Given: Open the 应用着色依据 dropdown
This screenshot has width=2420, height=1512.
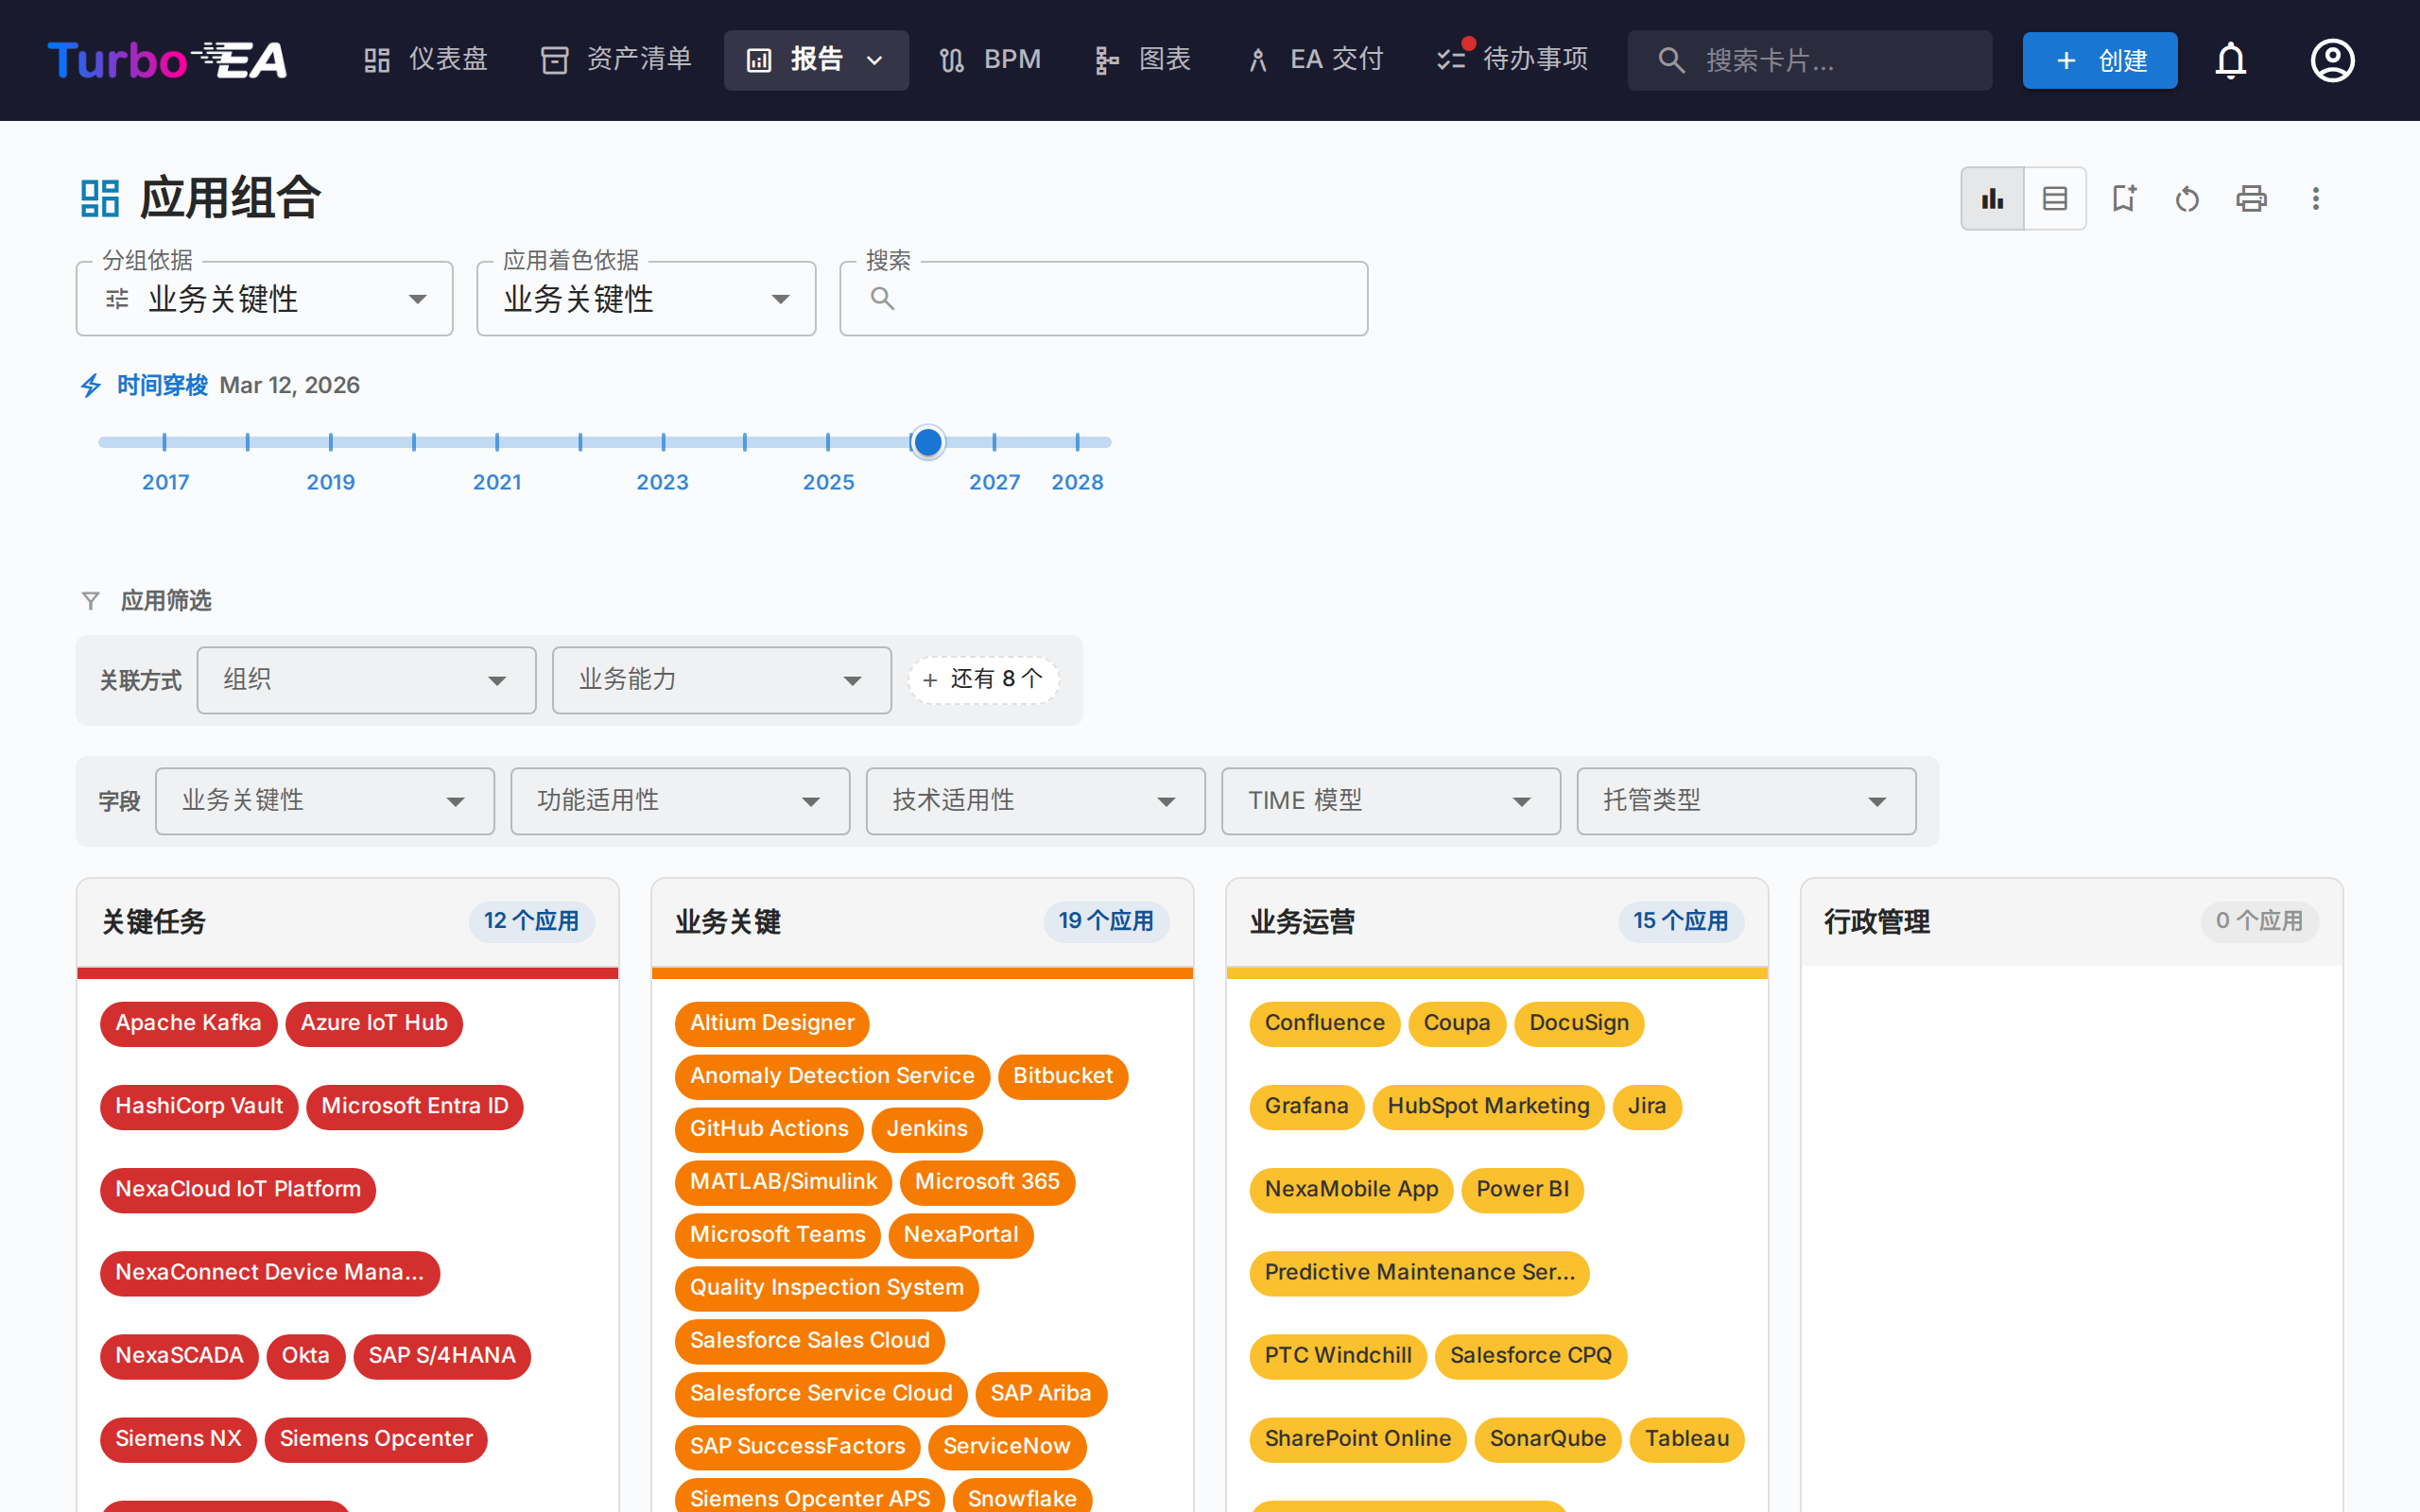Looking at the screenshot, I should coord(780,298).
